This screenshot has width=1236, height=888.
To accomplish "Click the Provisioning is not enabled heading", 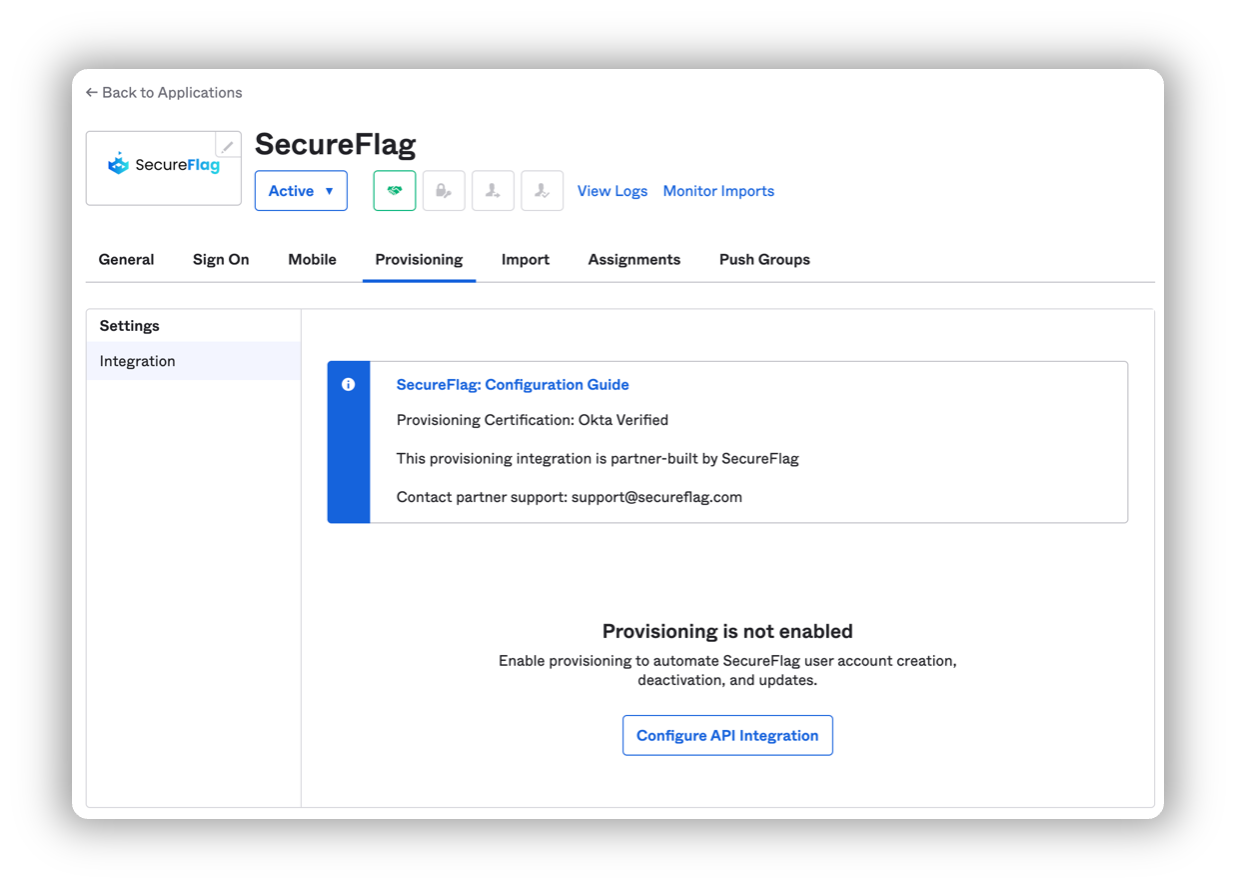I will (x=727, y=631).
